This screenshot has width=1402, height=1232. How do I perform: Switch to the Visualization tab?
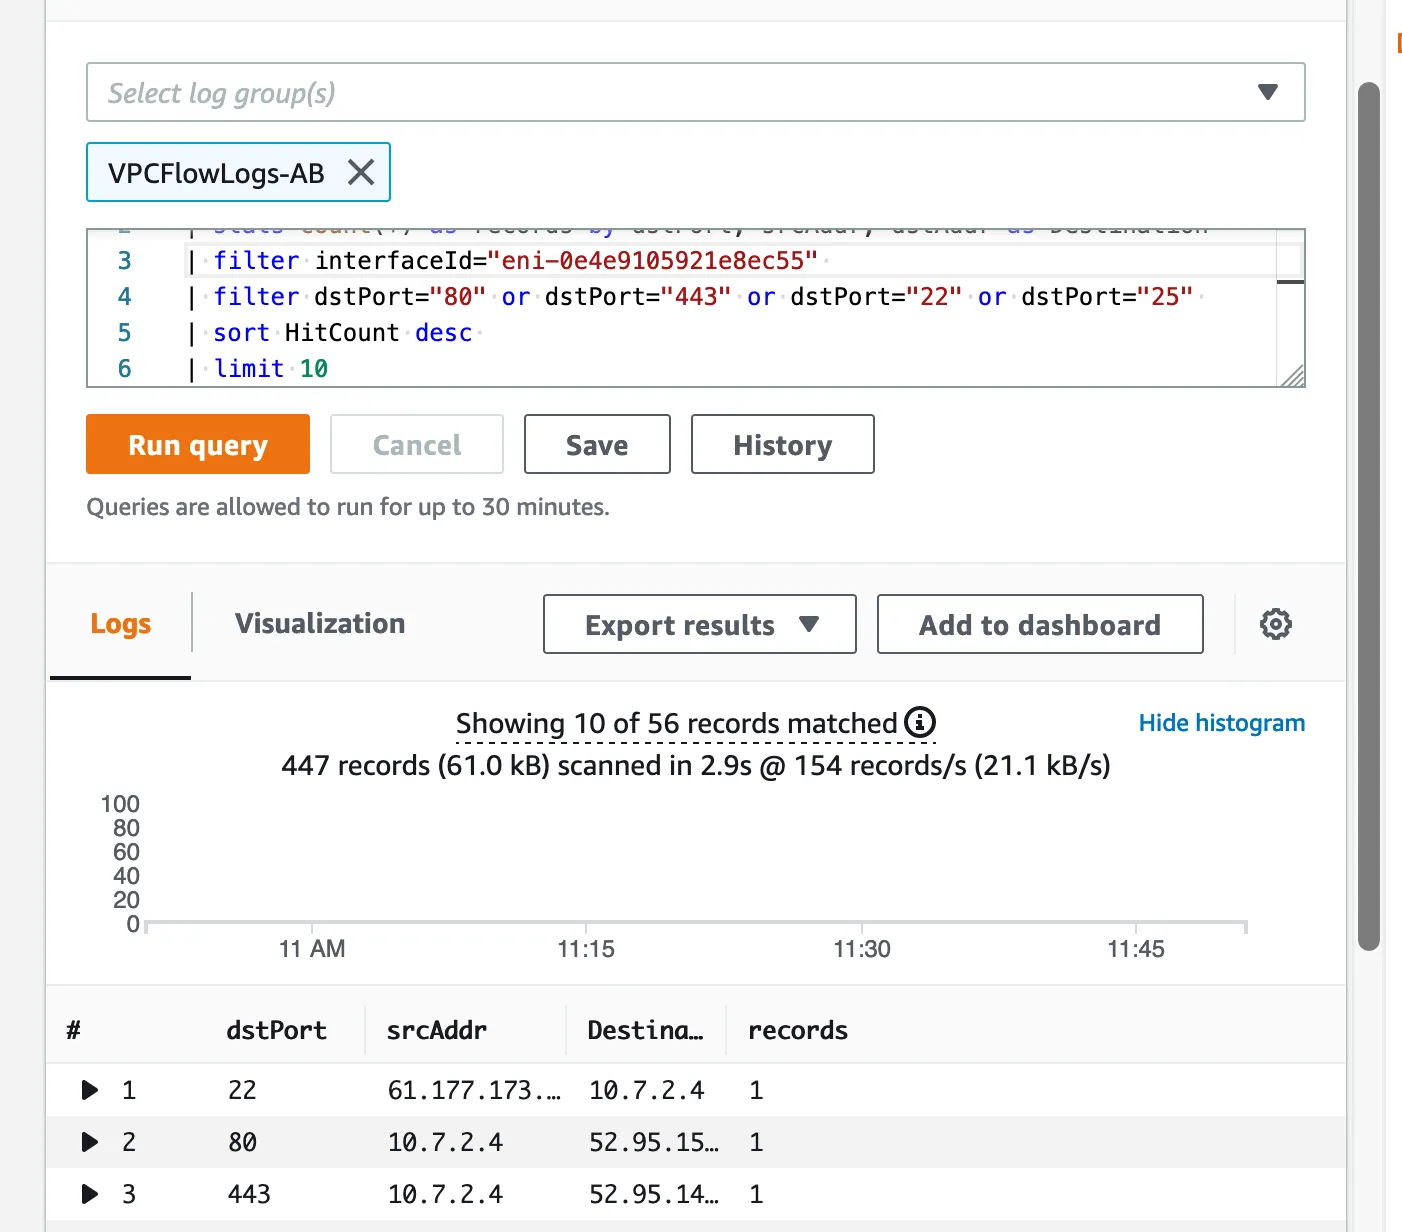[320, 624]
